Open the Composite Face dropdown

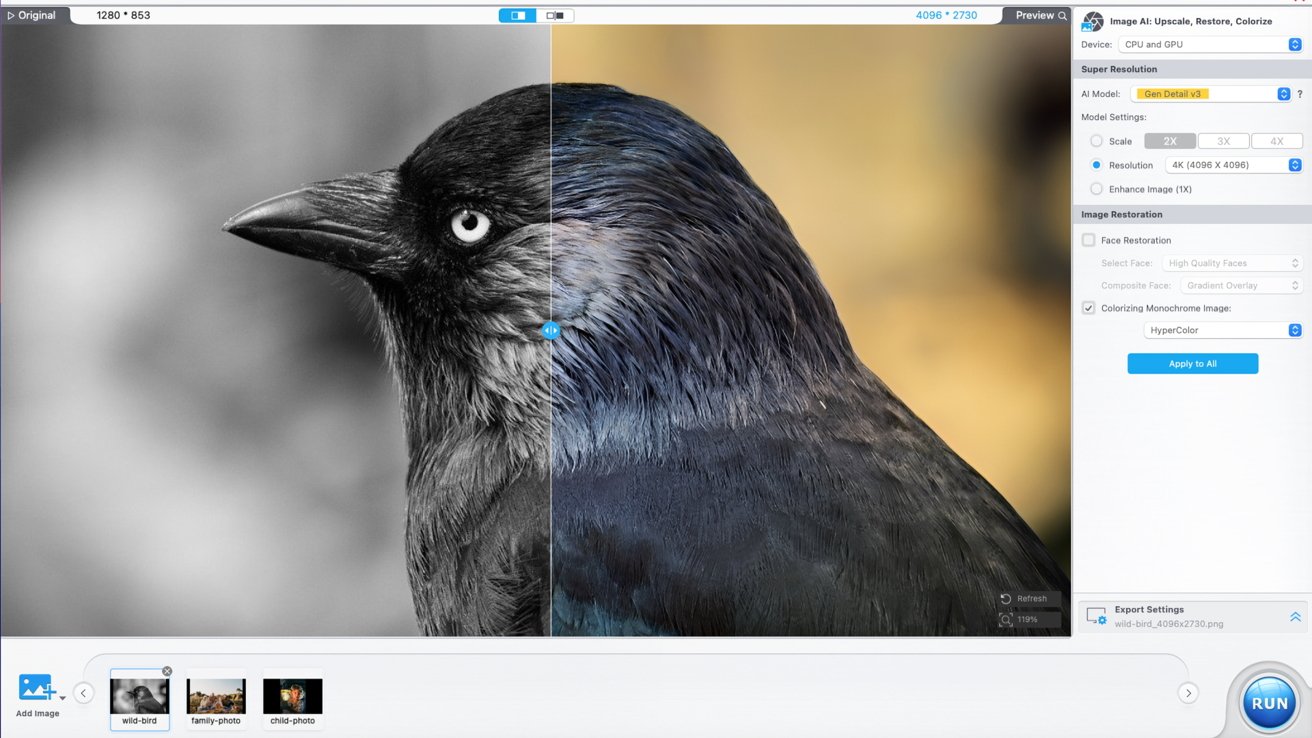coord(1241,285)
